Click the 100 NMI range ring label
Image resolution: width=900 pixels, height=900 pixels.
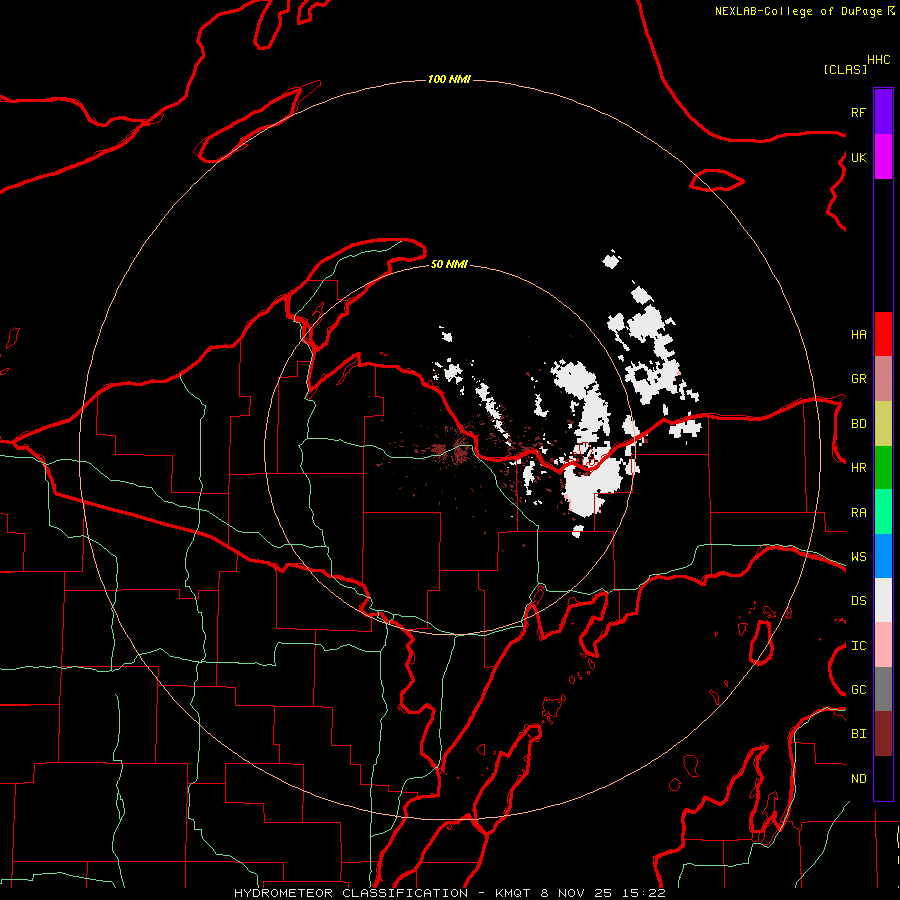tap(449, 79)
